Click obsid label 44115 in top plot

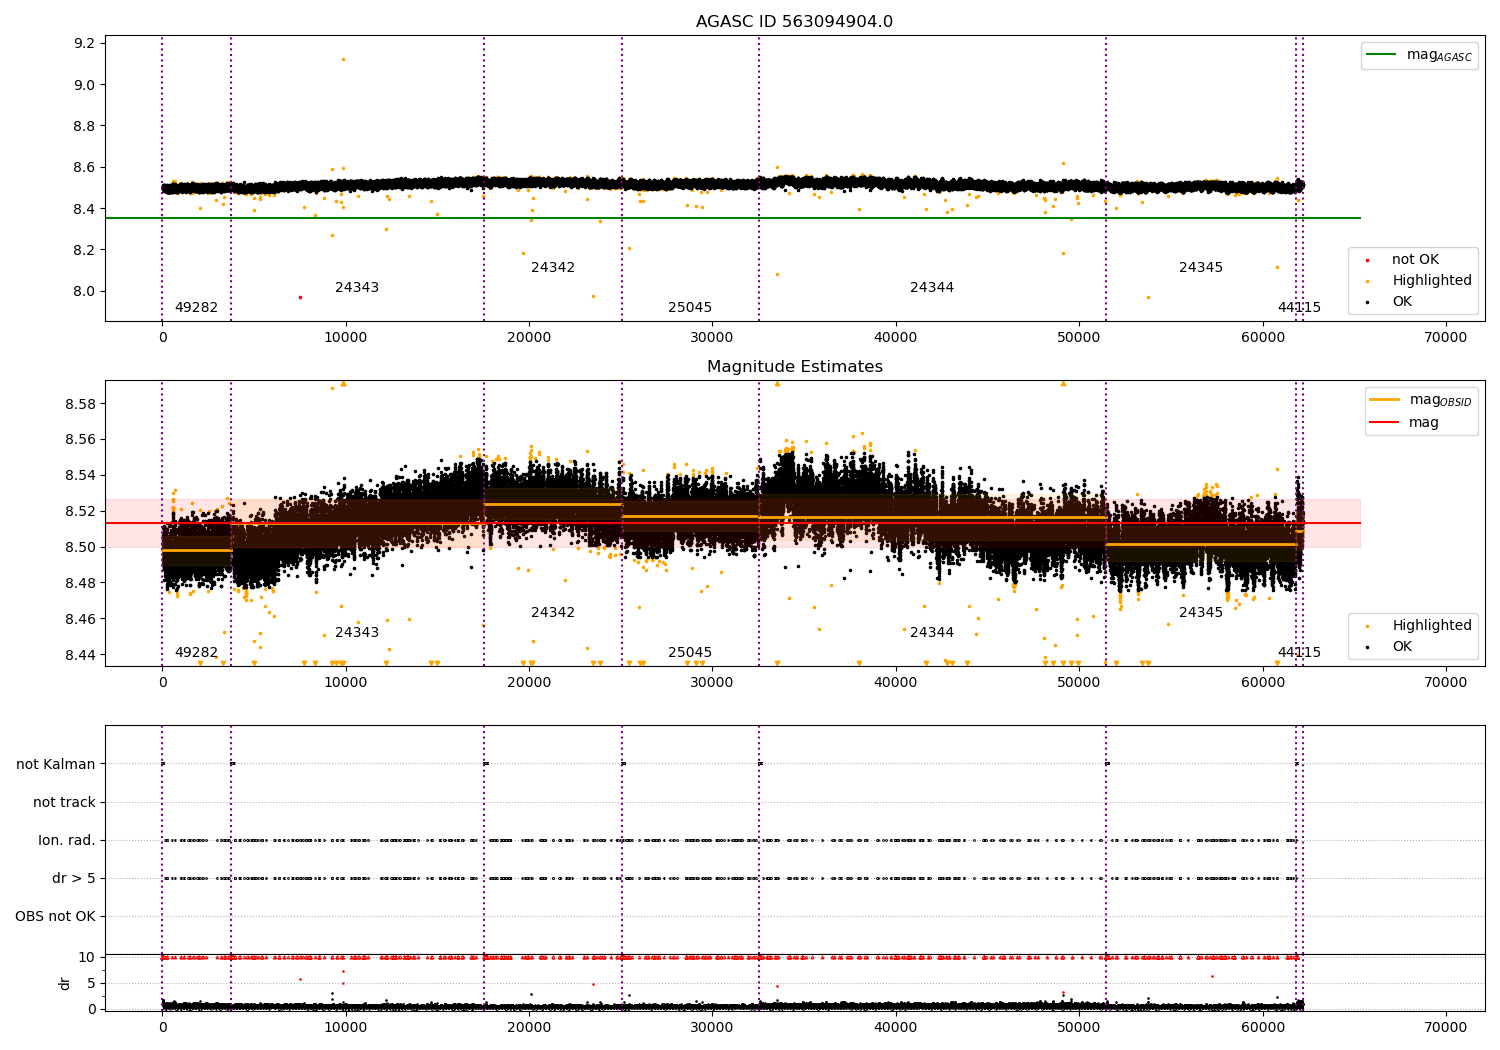click(x=1299, y=307)
